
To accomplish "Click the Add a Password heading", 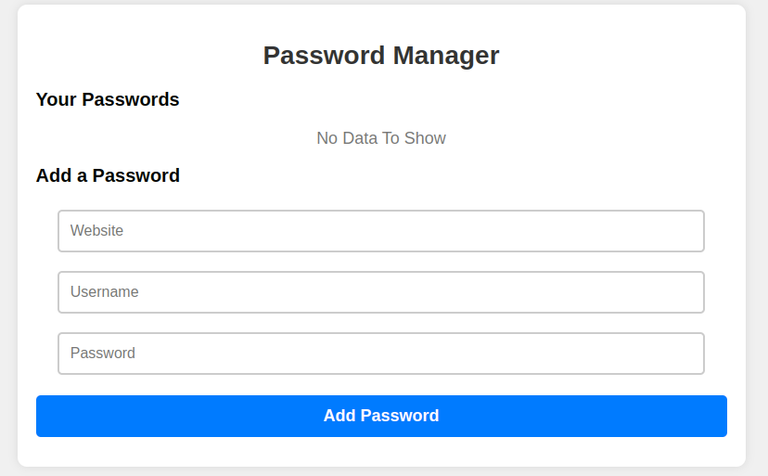I will pos(108,175).
